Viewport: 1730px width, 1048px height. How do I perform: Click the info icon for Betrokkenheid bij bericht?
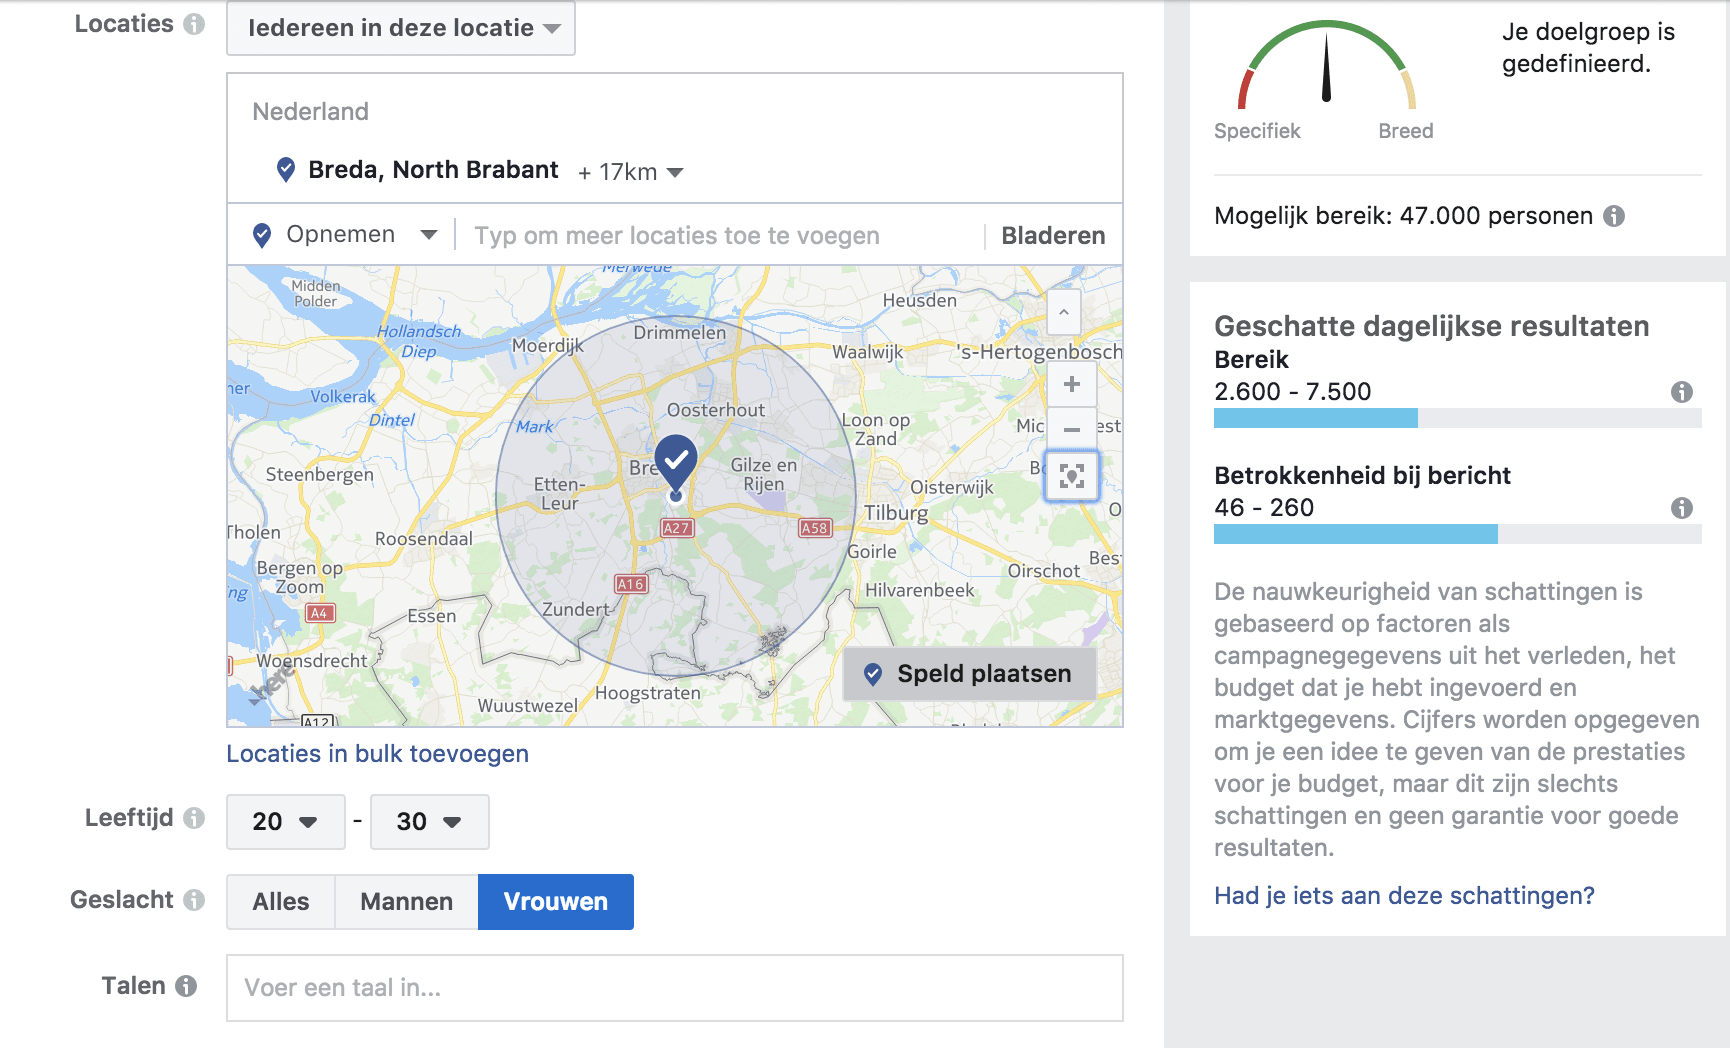point(1682,508)
